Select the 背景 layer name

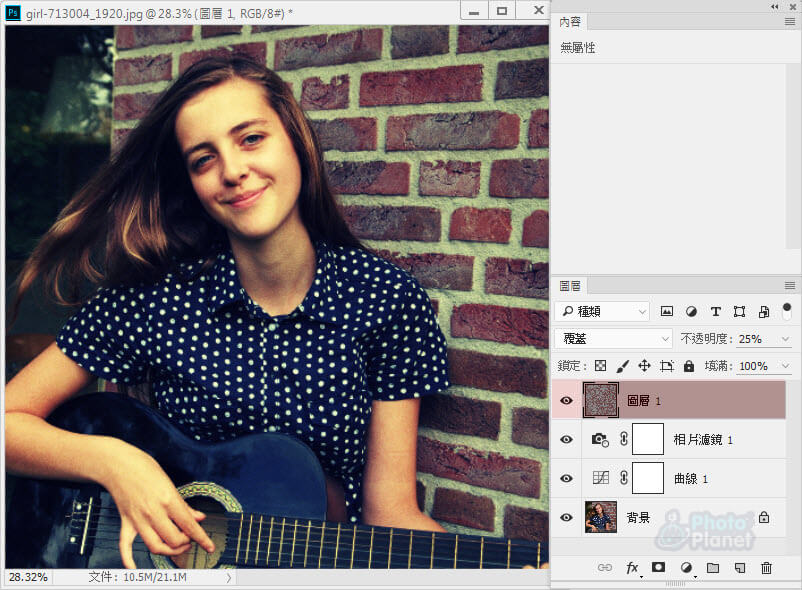(638, 517)
